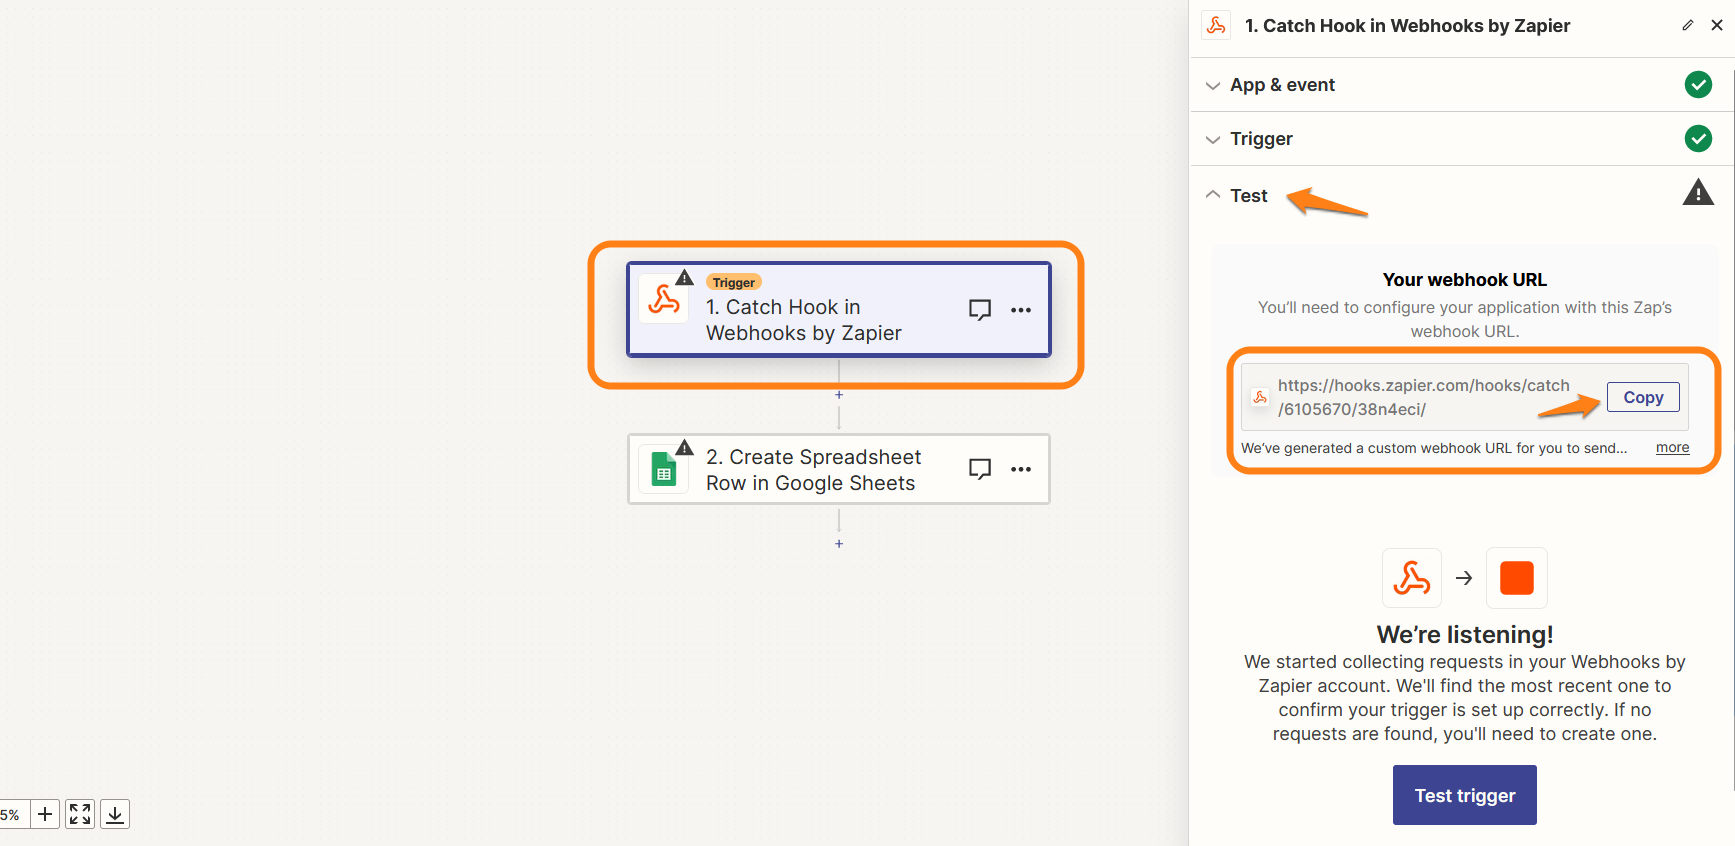The width and height of the screenshot is (1735, 846).
Task: Open three-dot menu on Google Sheets step
Action: point(1020,469)
